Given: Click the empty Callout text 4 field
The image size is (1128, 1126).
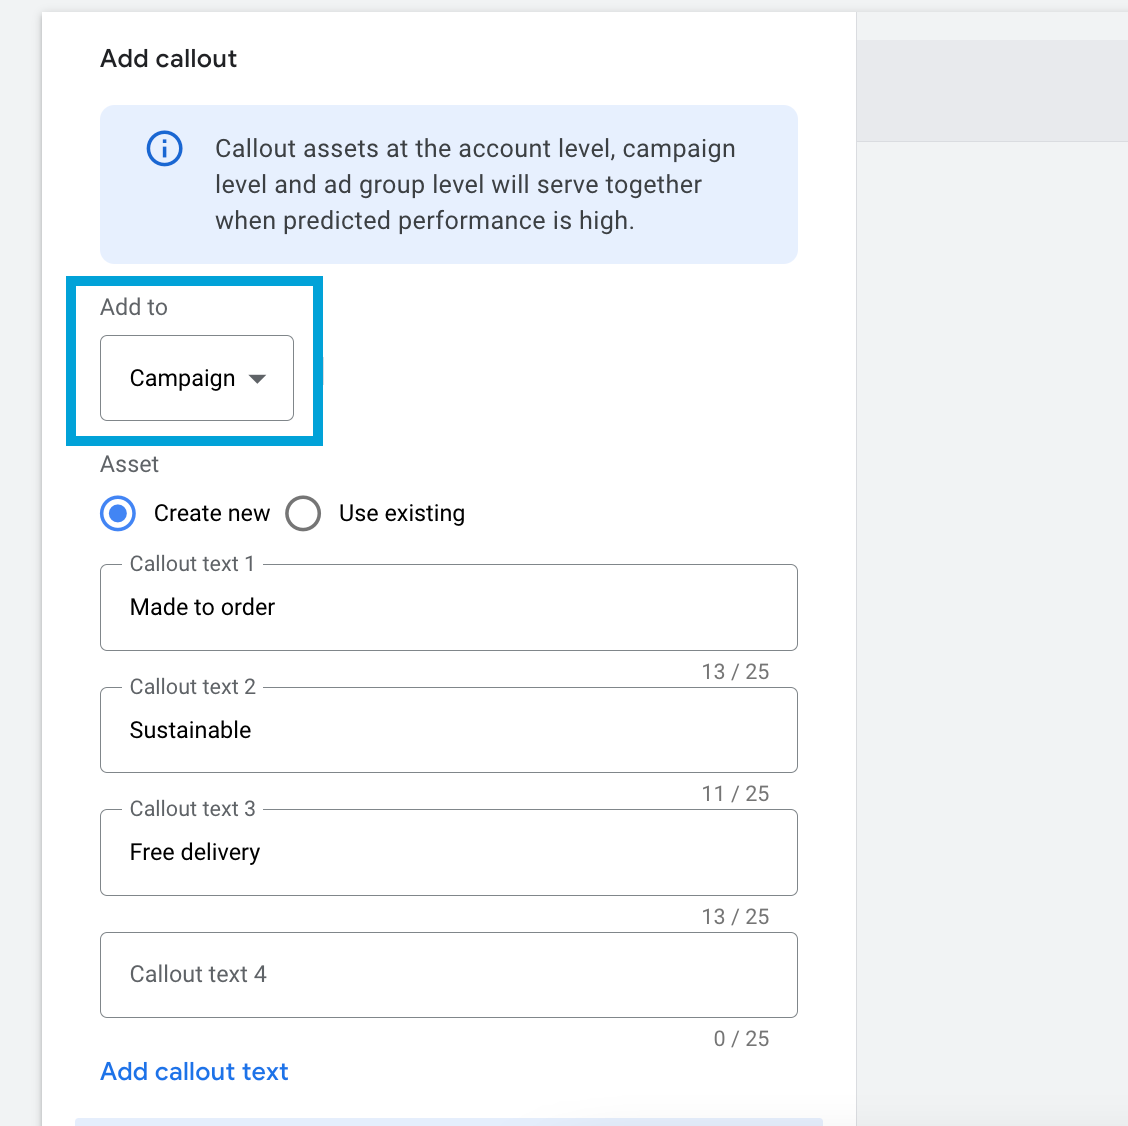Looking at the screenshot, I should click(x=448, y=975).
